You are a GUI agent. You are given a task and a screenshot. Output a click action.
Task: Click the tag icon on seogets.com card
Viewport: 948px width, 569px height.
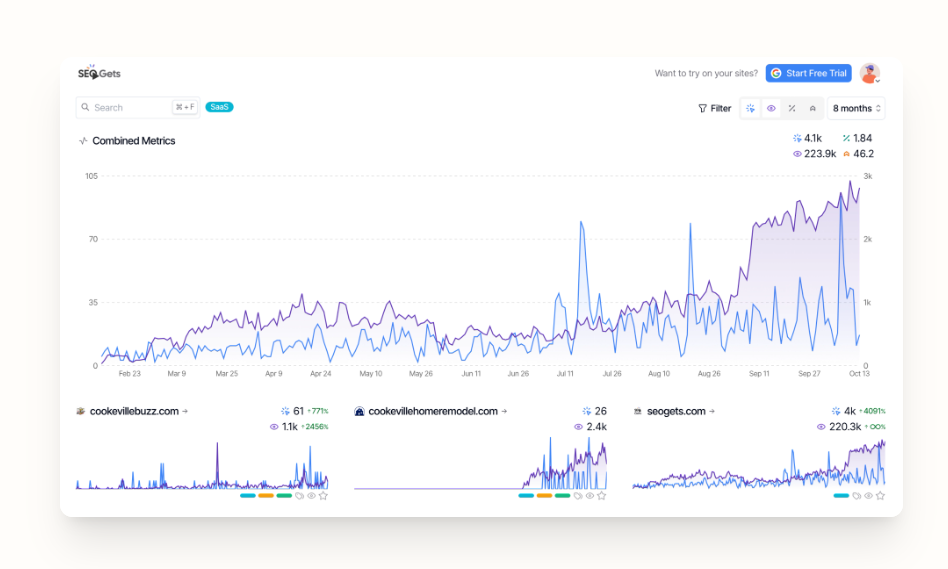pyautogui.click(x=857, y=496)
